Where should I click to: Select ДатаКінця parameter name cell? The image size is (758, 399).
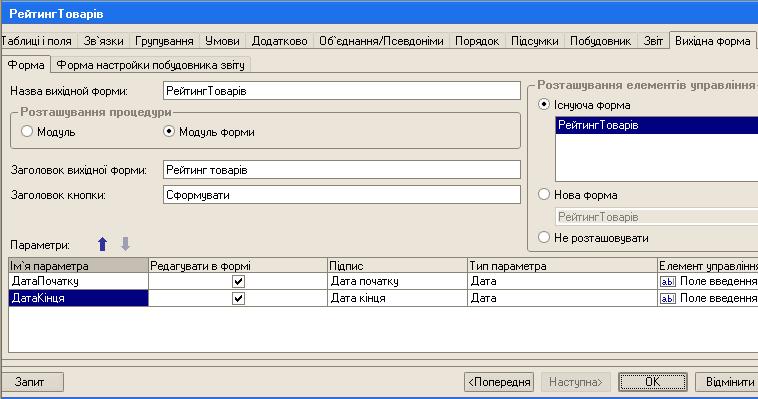(78, 298)
